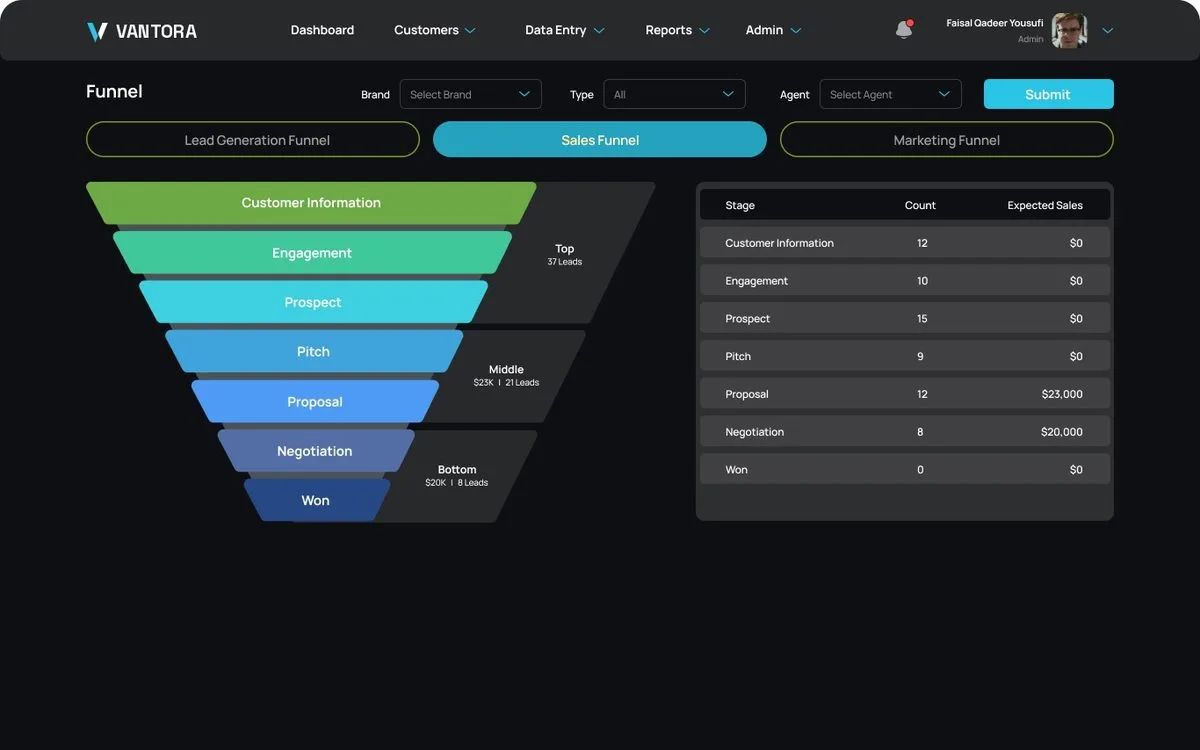
Task: Click the Pitch funnel stage
Action: (313, 352)
